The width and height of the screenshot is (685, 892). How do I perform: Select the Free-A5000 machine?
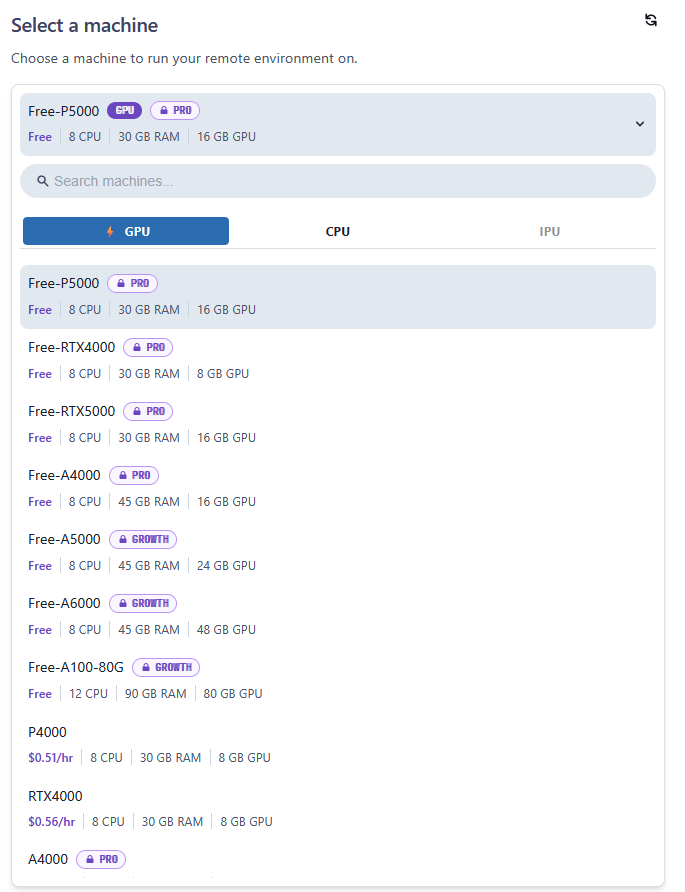pyautogui.click(x=338, y=552)
